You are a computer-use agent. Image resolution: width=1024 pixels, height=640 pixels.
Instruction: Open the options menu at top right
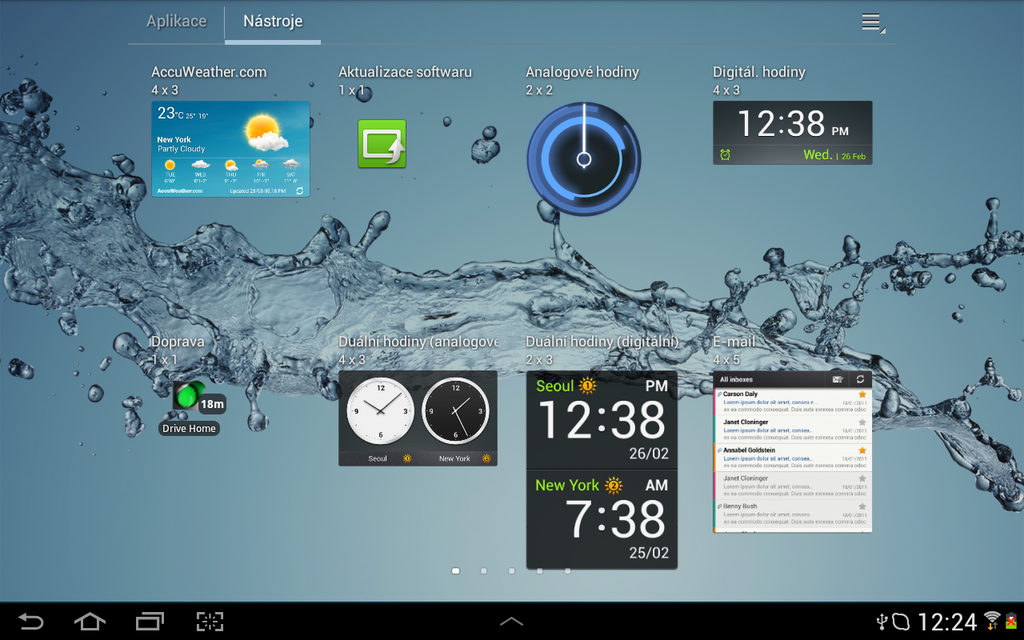(x=869, y=21)
